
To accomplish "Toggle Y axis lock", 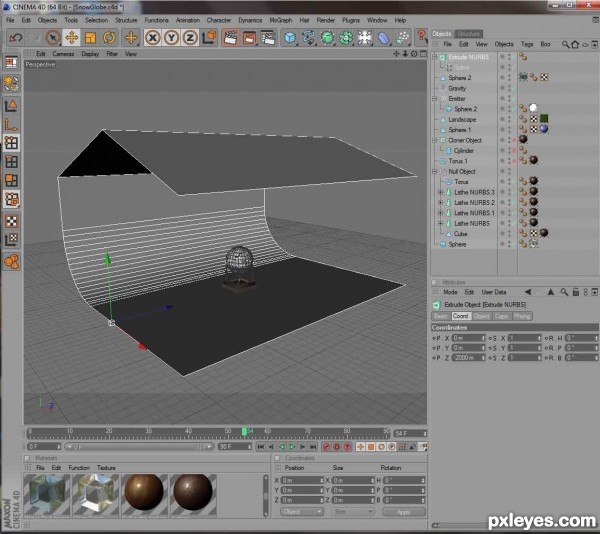I will coord(171,37).
